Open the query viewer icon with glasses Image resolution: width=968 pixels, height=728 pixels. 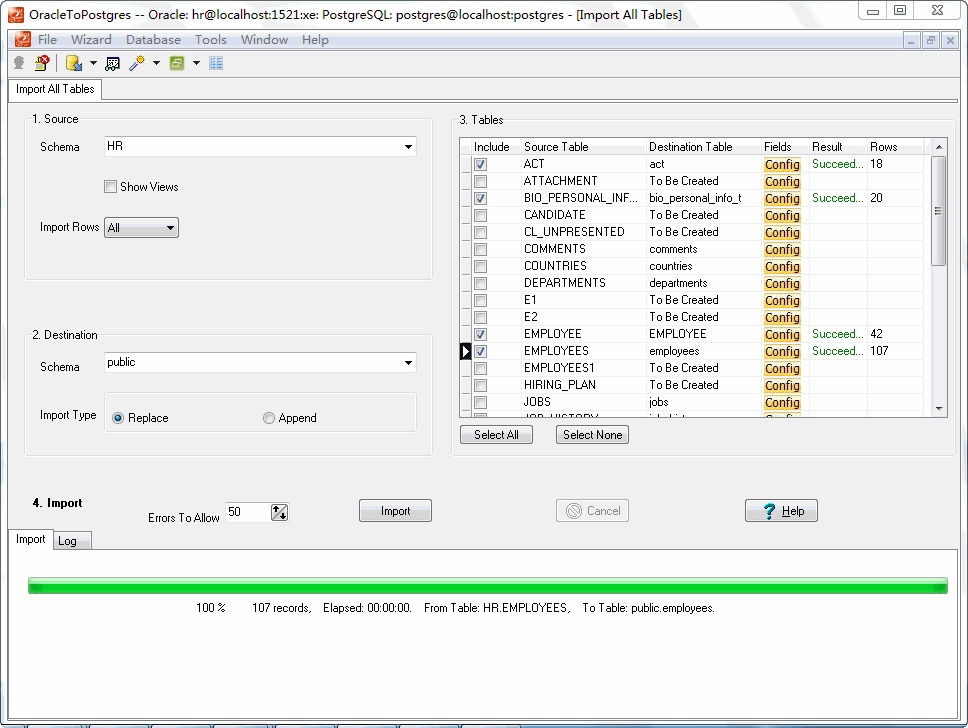tap(112, 63)
